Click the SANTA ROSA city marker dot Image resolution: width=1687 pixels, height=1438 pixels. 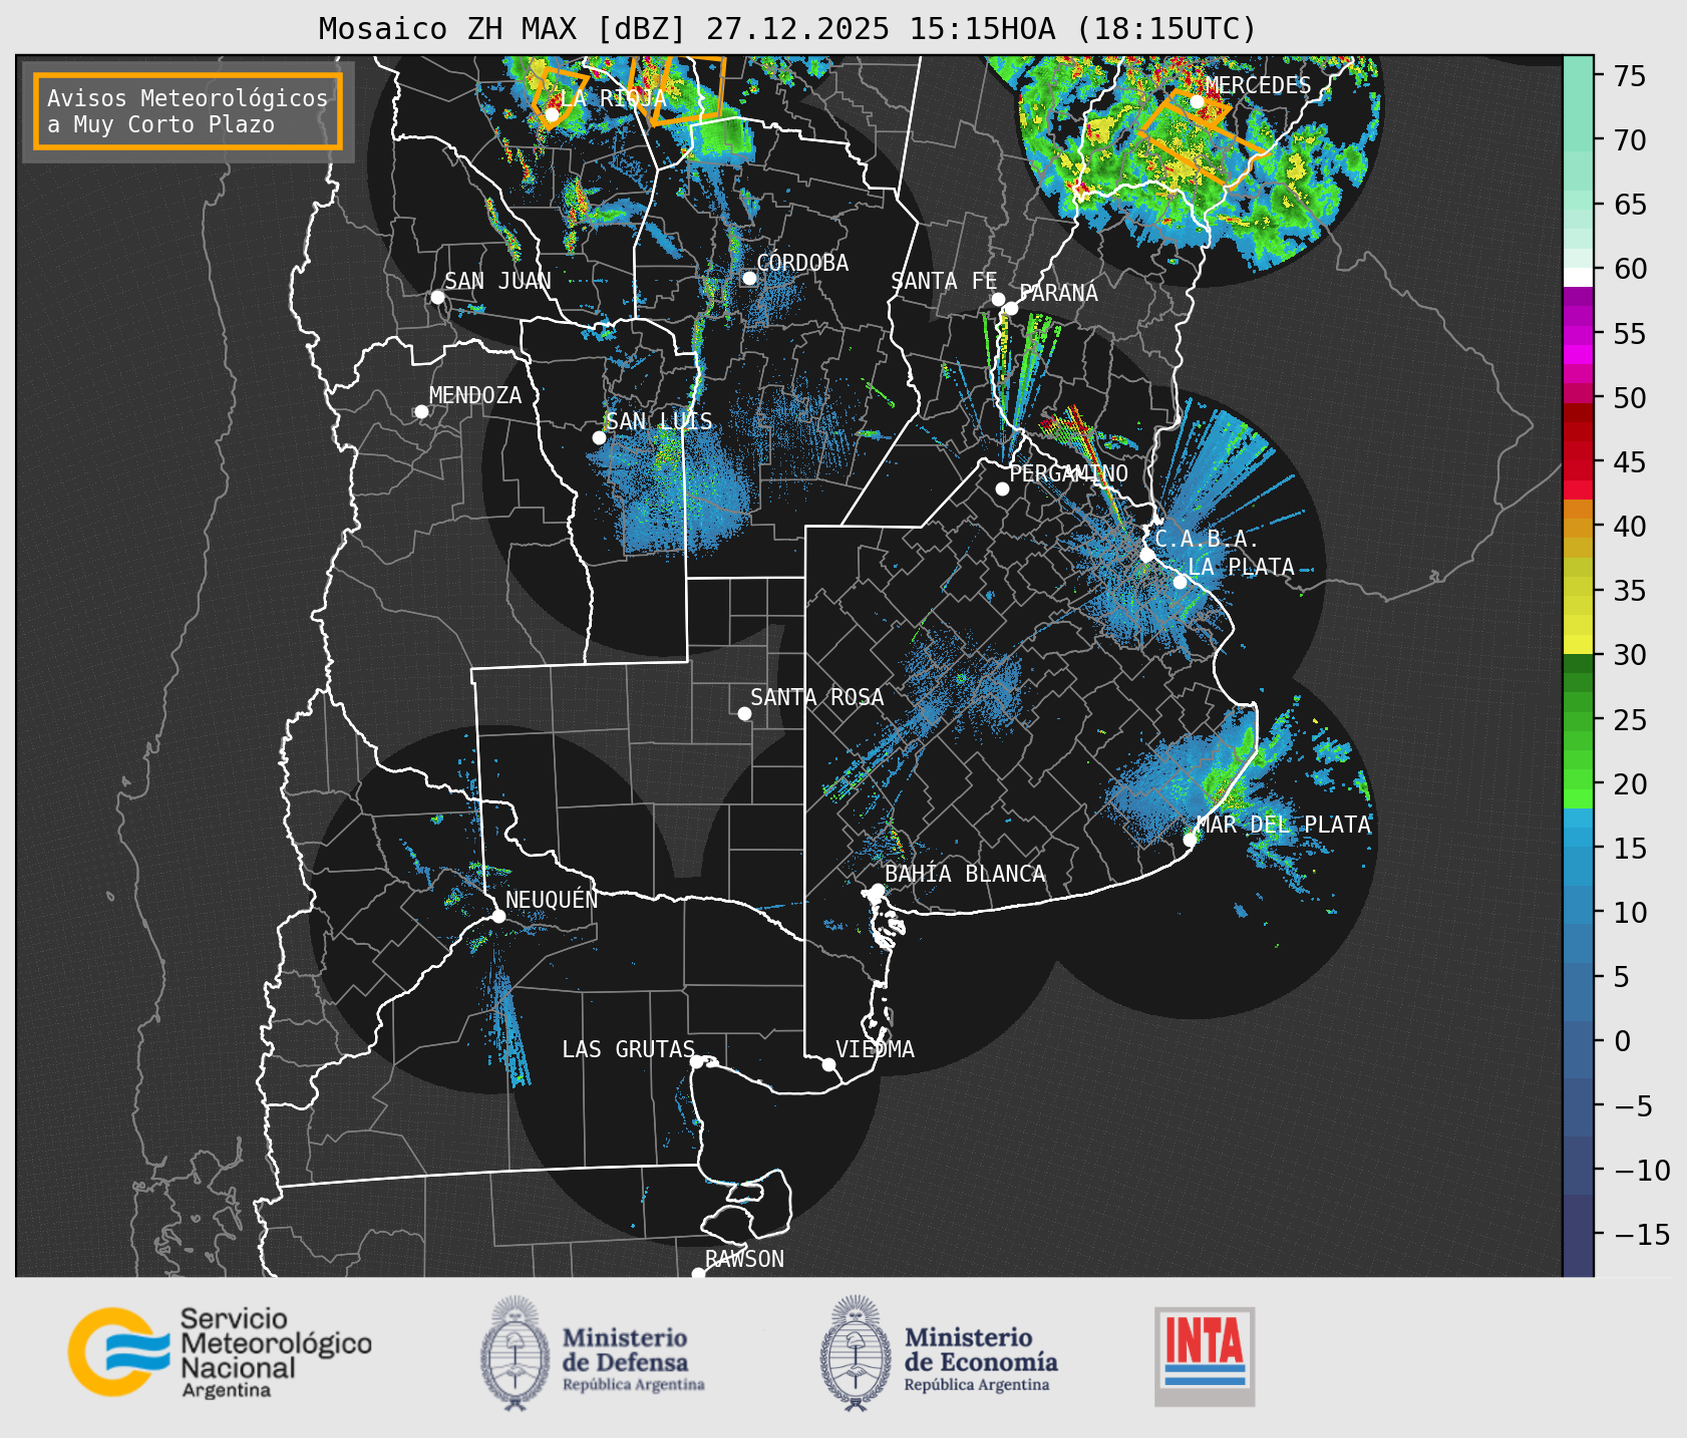point(744,713)
